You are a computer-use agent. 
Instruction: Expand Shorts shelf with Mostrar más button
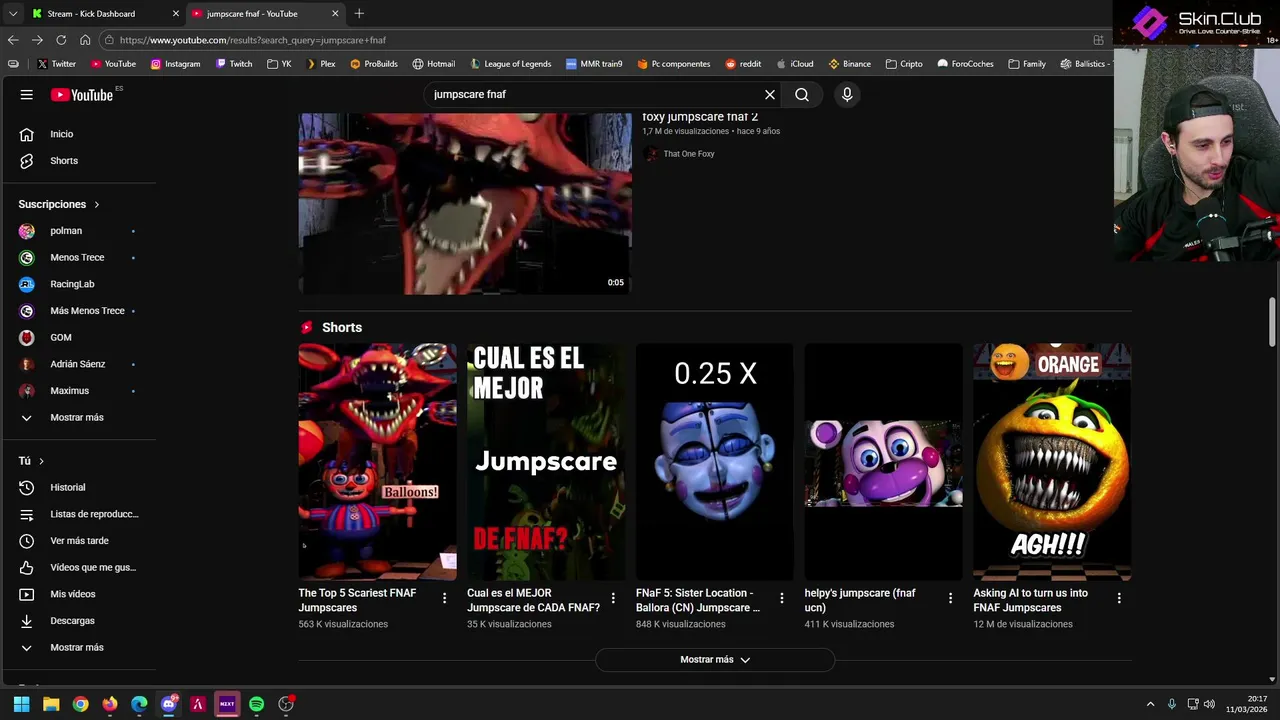coord(714,660)
